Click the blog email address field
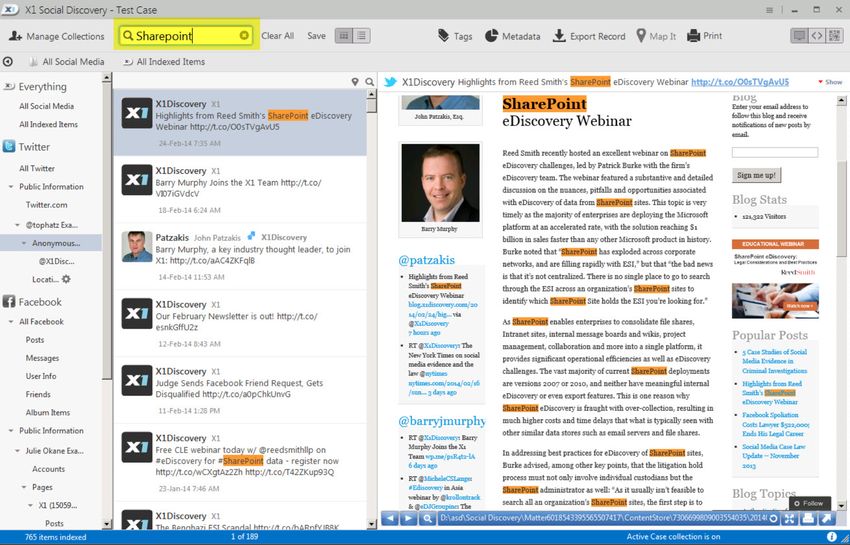850x545 pixels. point(775,152)
